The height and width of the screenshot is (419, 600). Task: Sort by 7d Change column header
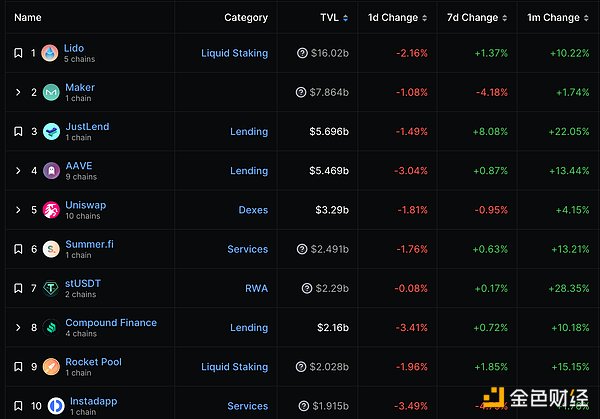(475, 18)
